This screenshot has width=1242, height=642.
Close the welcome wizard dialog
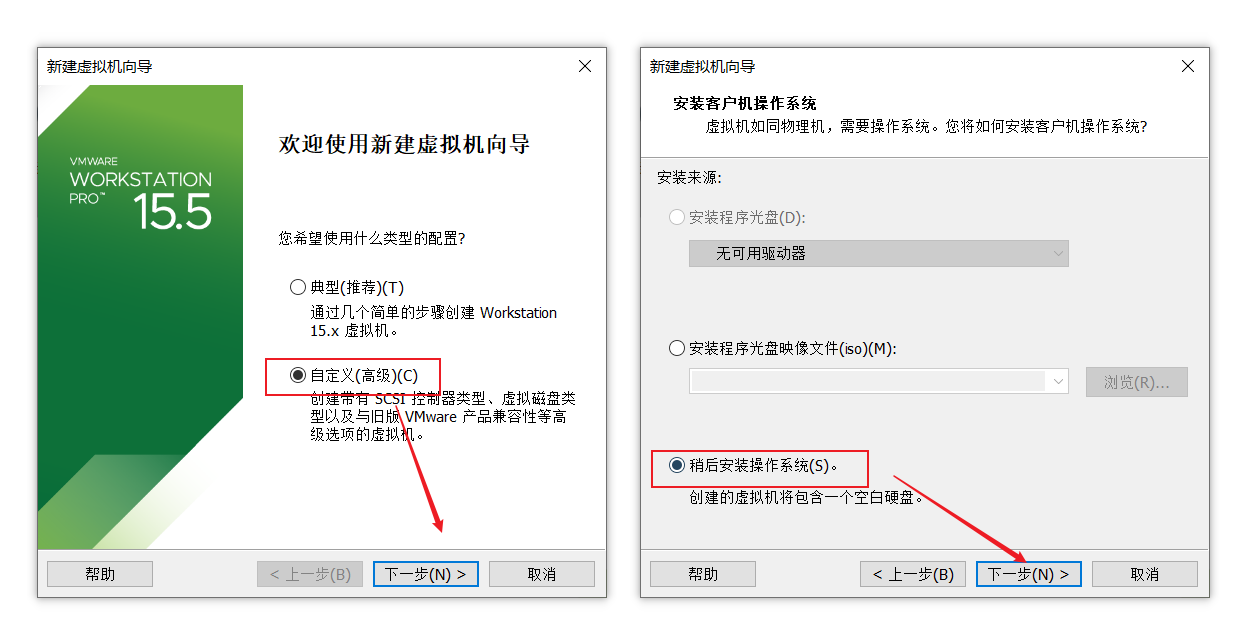pos(584,65)
